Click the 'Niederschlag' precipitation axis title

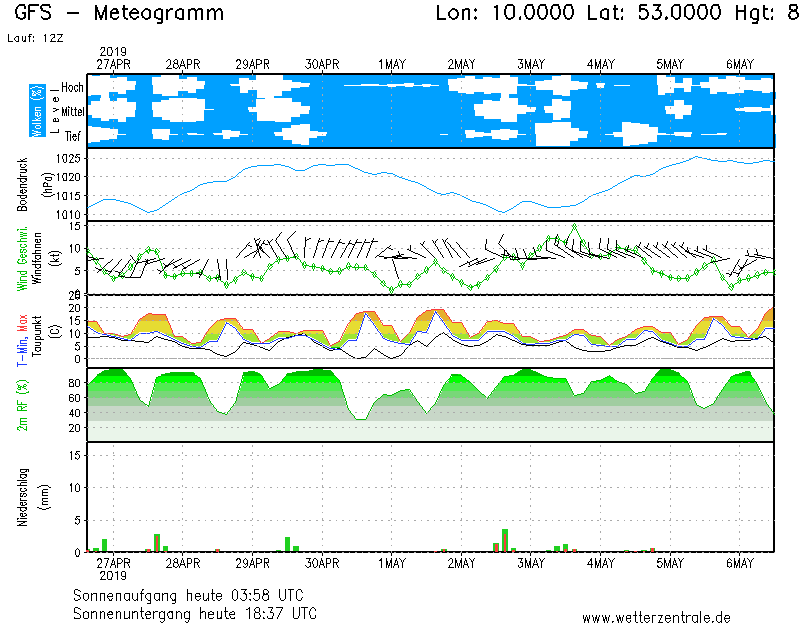(x=22, y=497)
